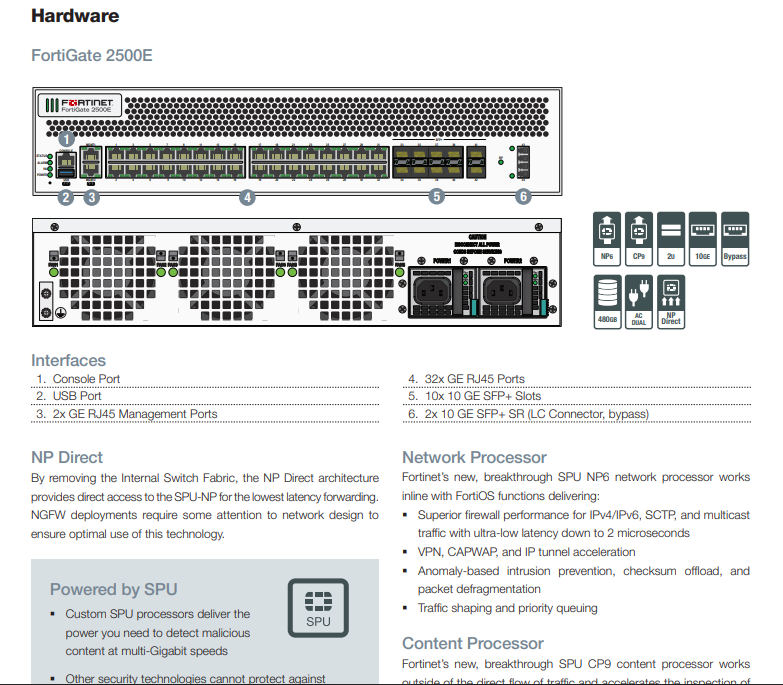The image size is (783, 685).
Task: Click the Fortinet logo on front panel
Action: pos(80,105)
